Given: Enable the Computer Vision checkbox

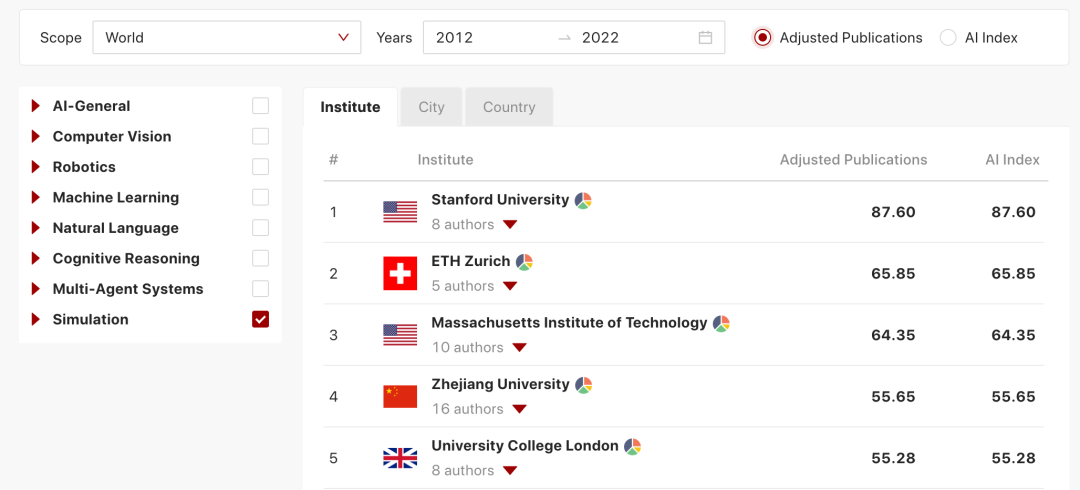Looking at the screenshot, I should coord(261,136).
